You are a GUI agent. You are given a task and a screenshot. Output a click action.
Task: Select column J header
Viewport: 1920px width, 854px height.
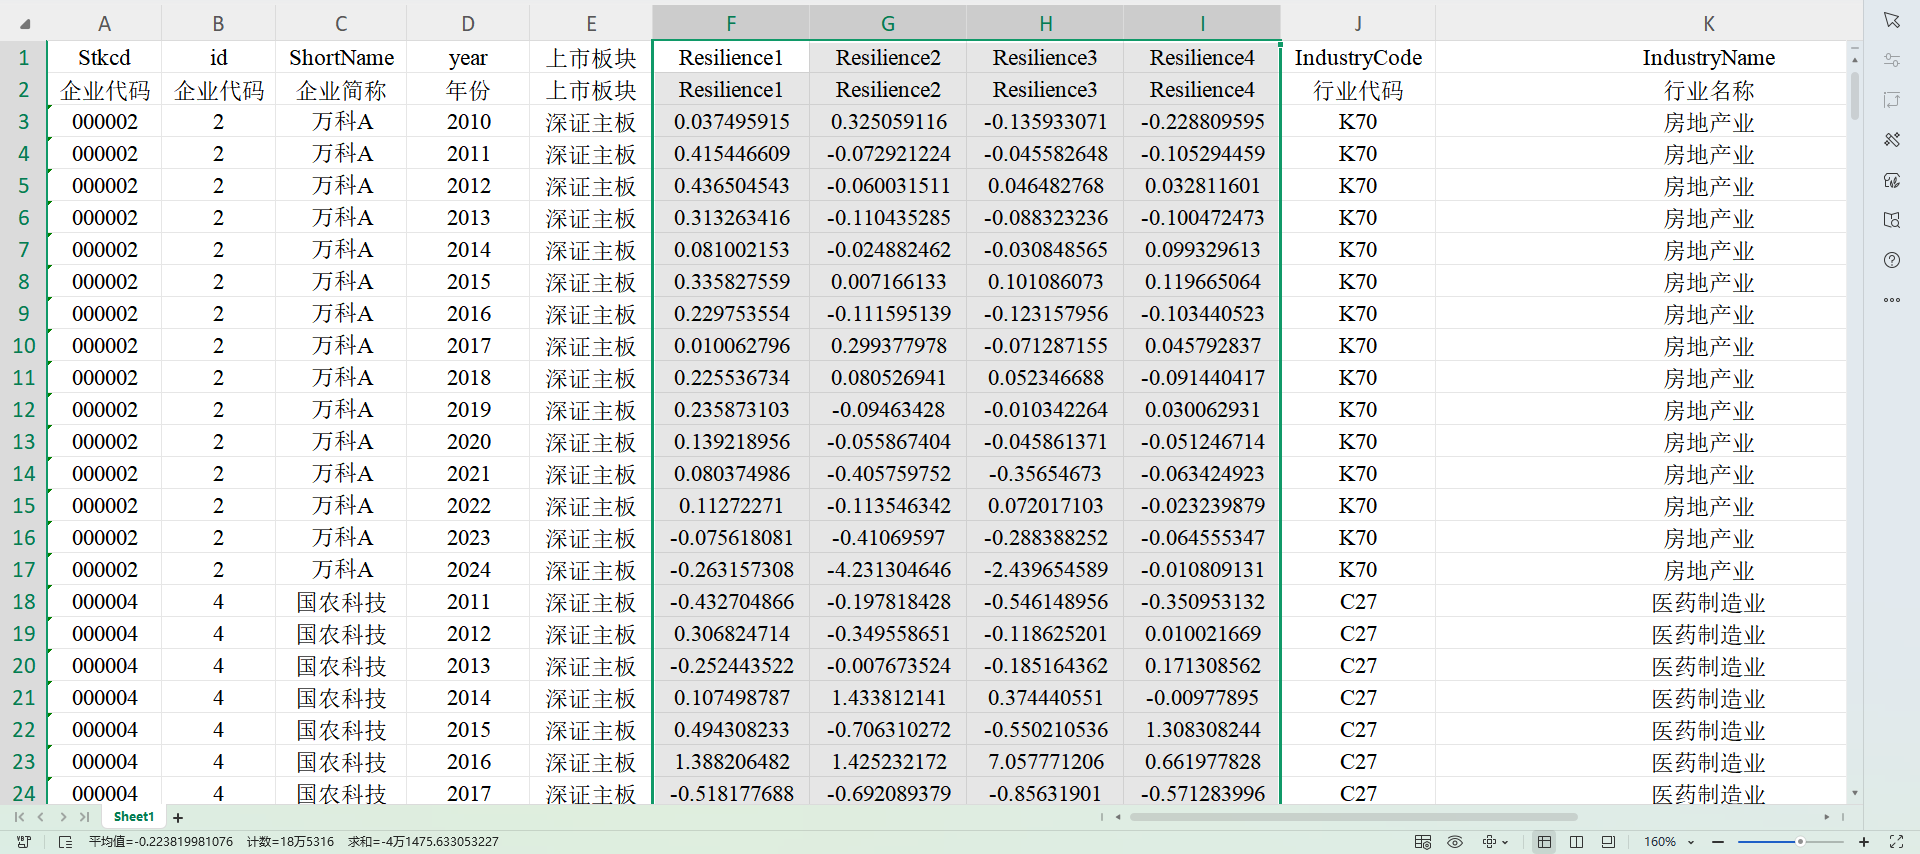pos(1357,24)
